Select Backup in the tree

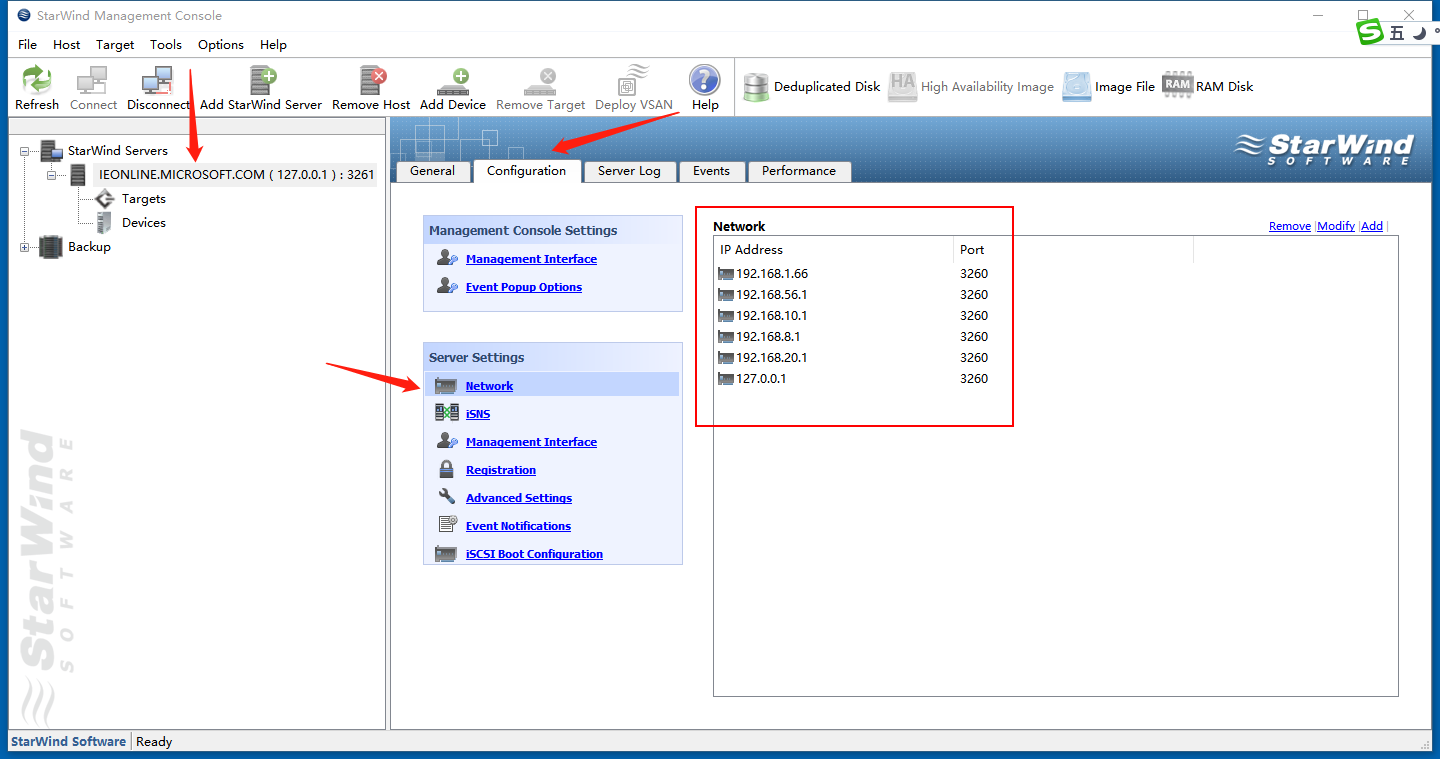[89, 247]
